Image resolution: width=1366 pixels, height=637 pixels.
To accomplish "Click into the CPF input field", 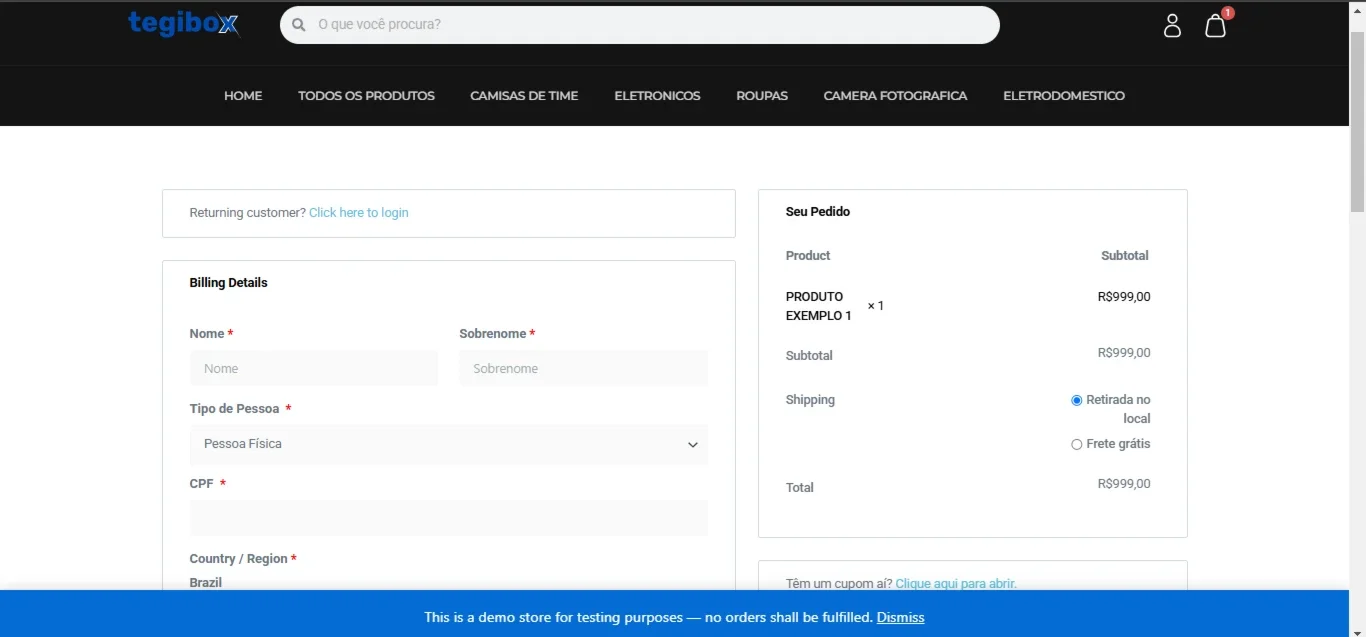I will 449,518.
